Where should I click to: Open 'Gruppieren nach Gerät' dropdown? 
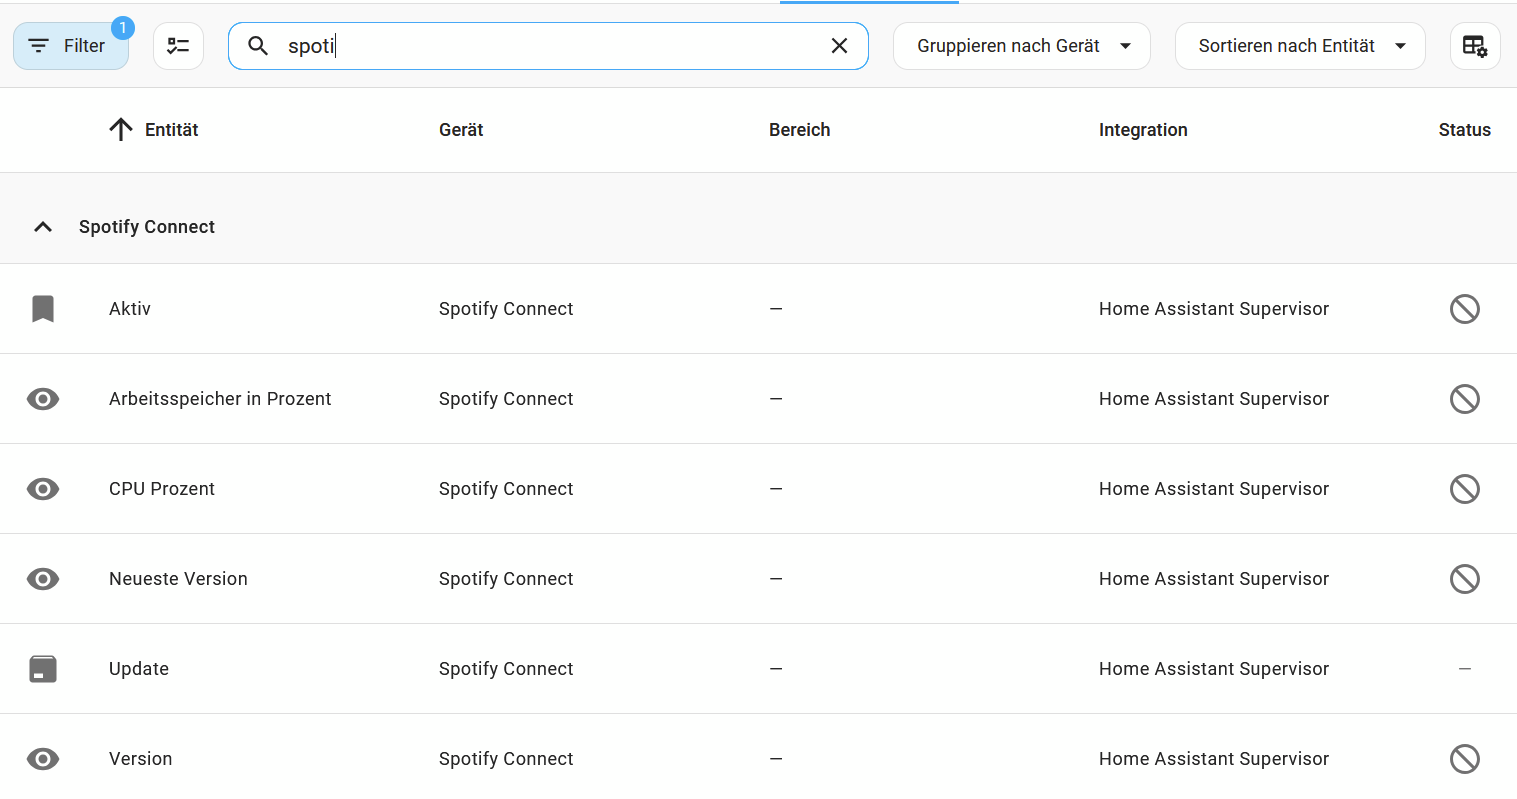tap(1021, 46)
